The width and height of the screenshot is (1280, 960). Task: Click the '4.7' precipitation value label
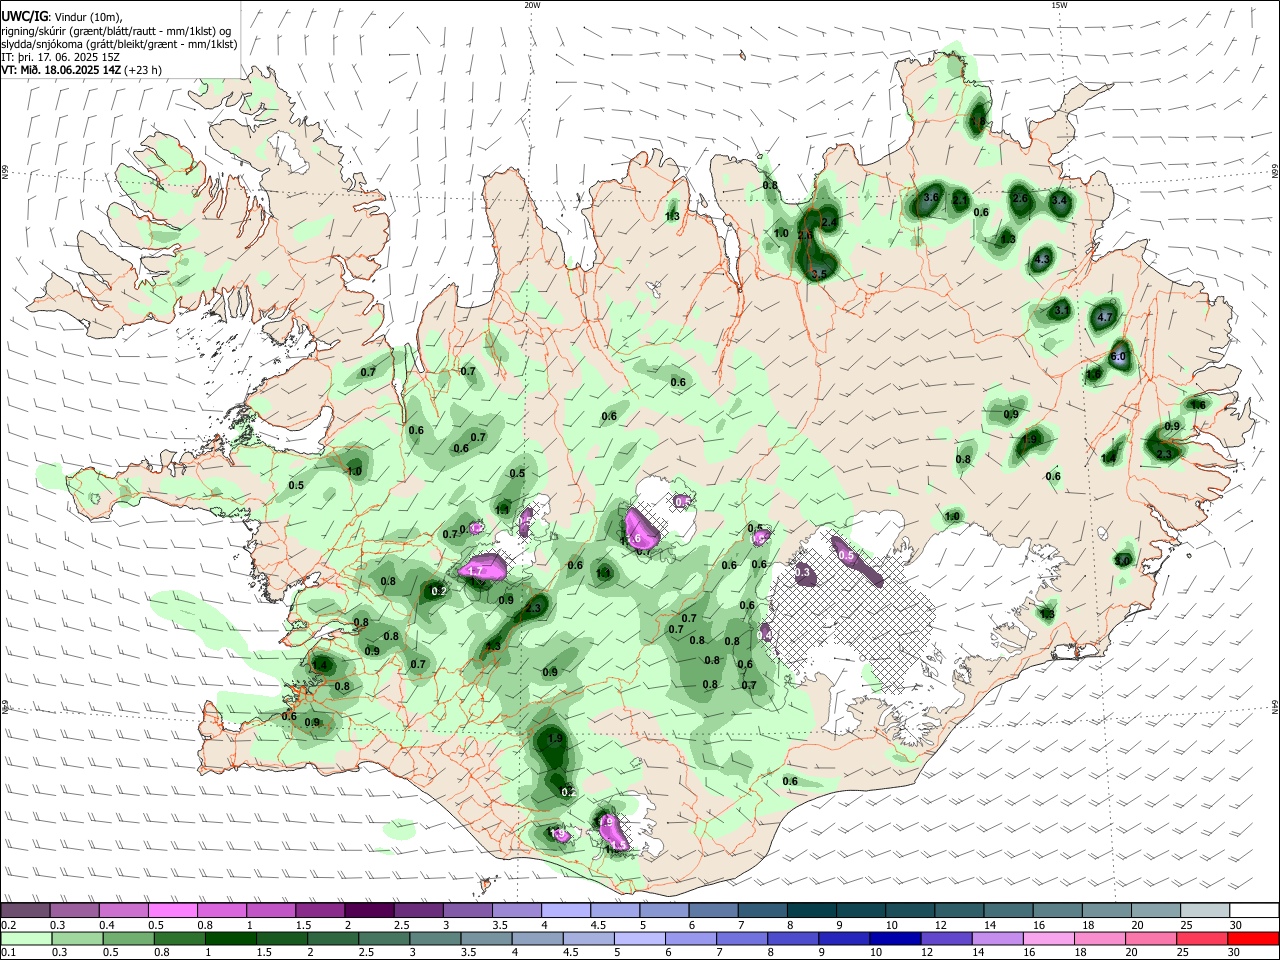click(x=1105, y=317)
